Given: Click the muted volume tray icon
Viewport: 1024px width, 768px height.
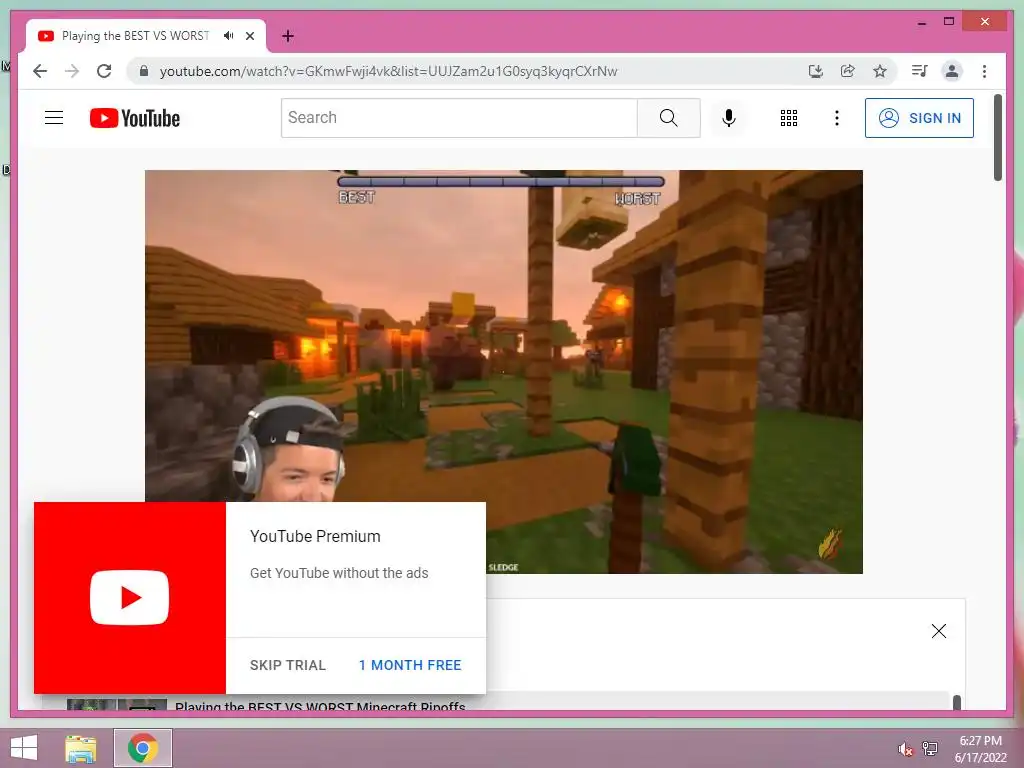Looking at the screenshot, I should [x=905, y=749].
